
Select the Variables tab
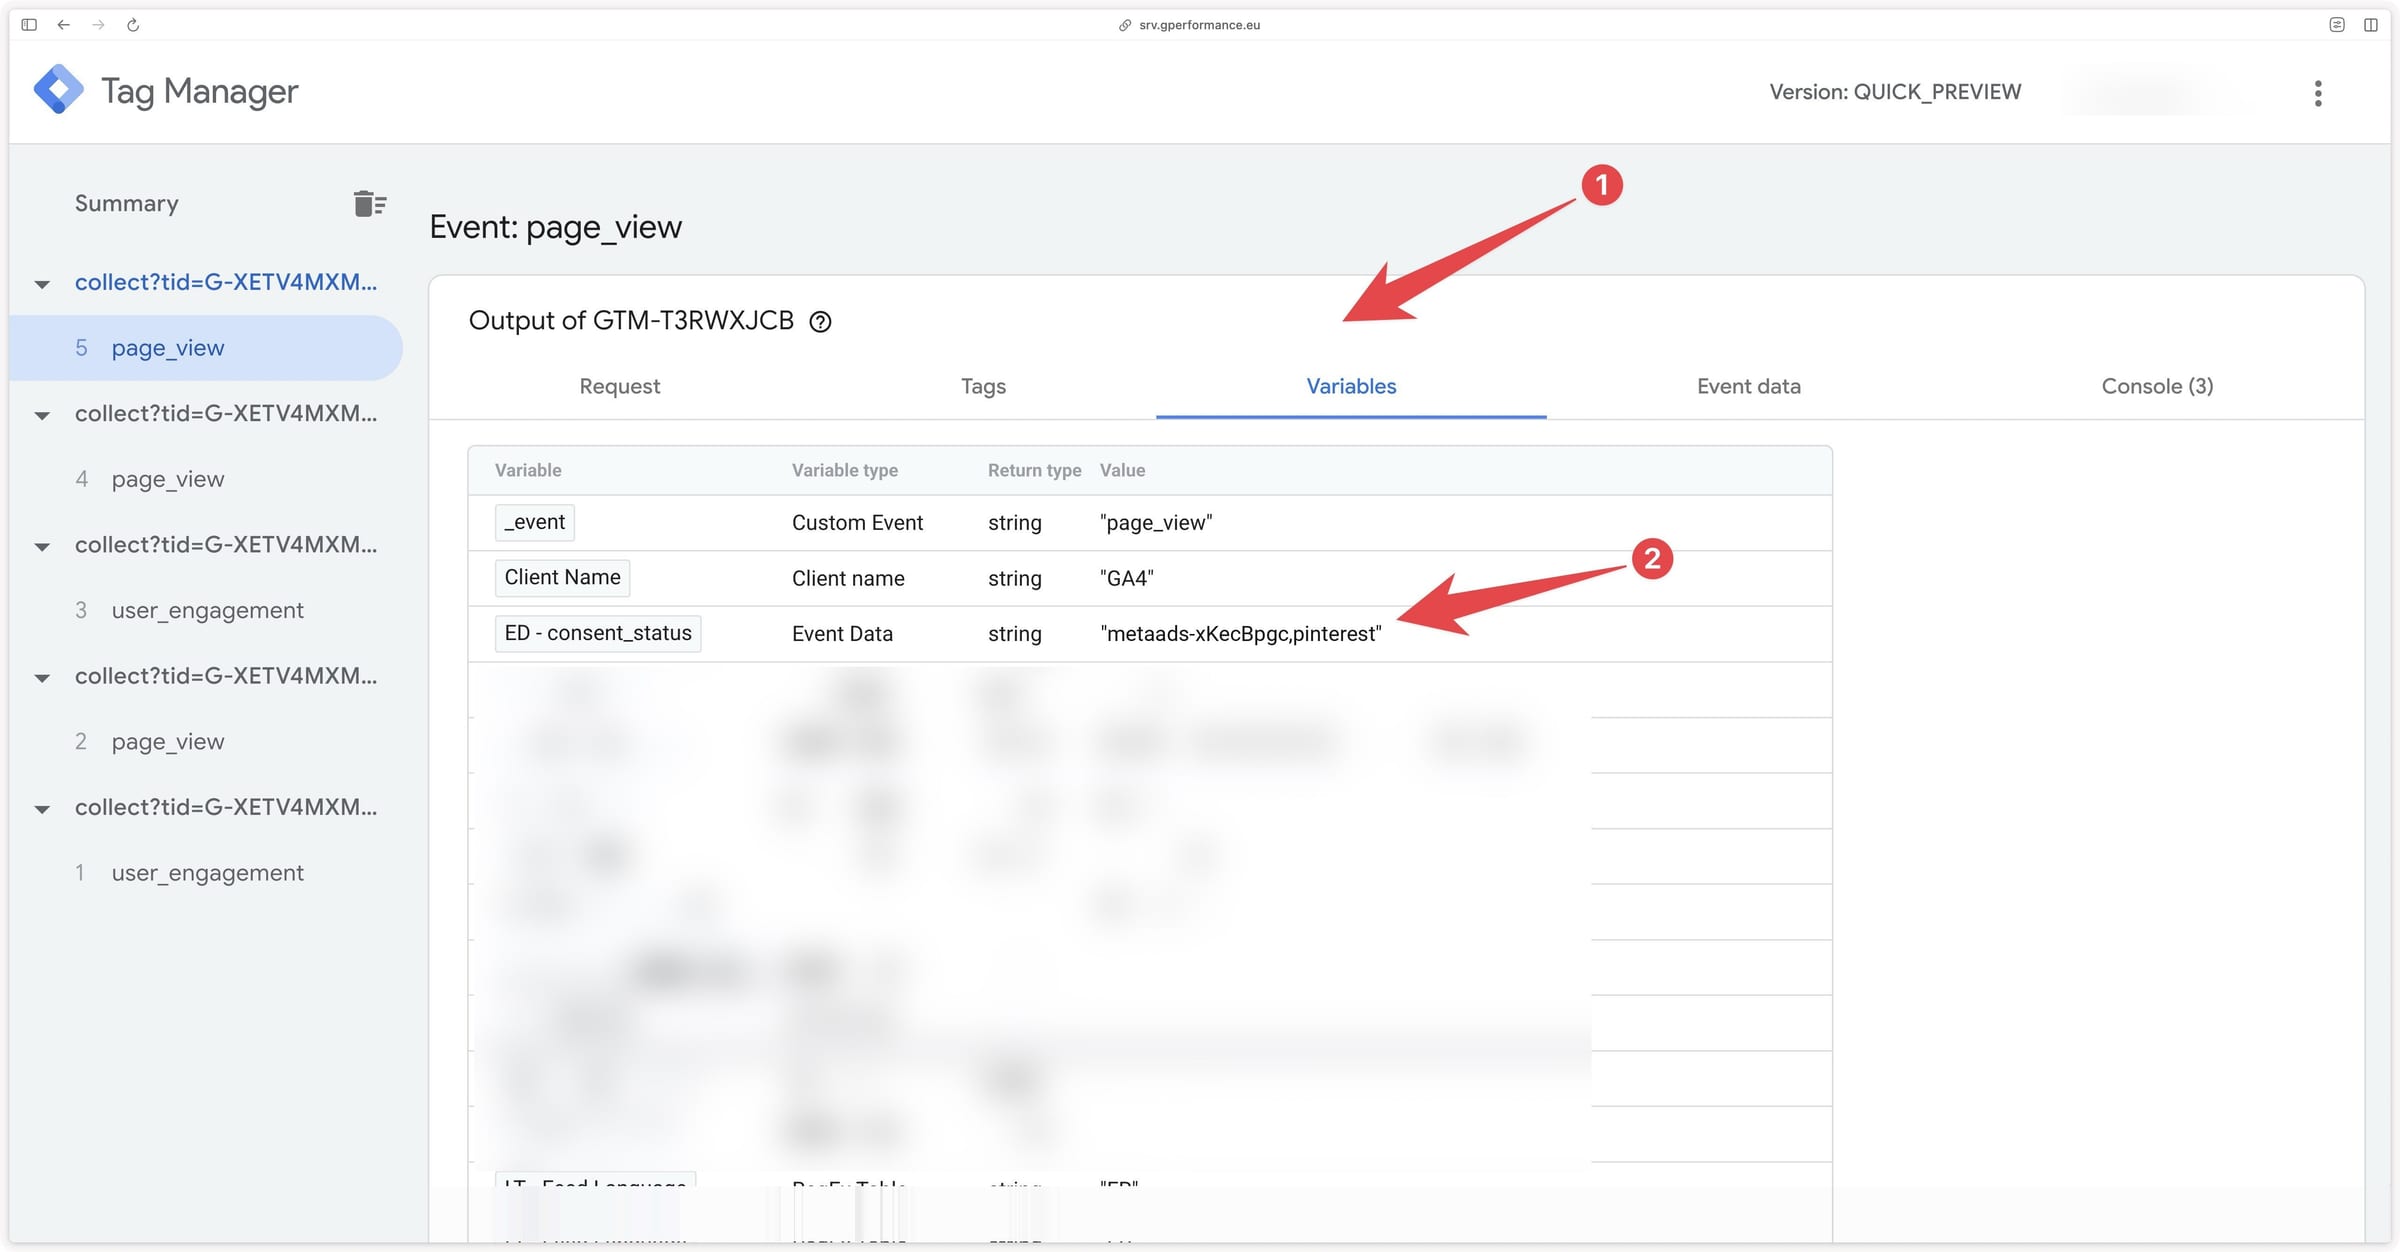tap(1351, 386)
